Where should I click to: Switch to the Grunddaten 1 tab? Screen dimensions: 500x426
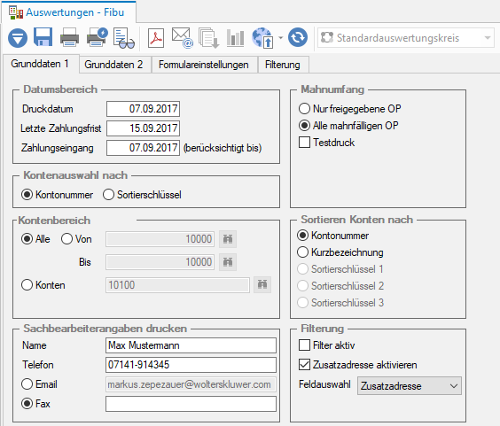point(40,63)
